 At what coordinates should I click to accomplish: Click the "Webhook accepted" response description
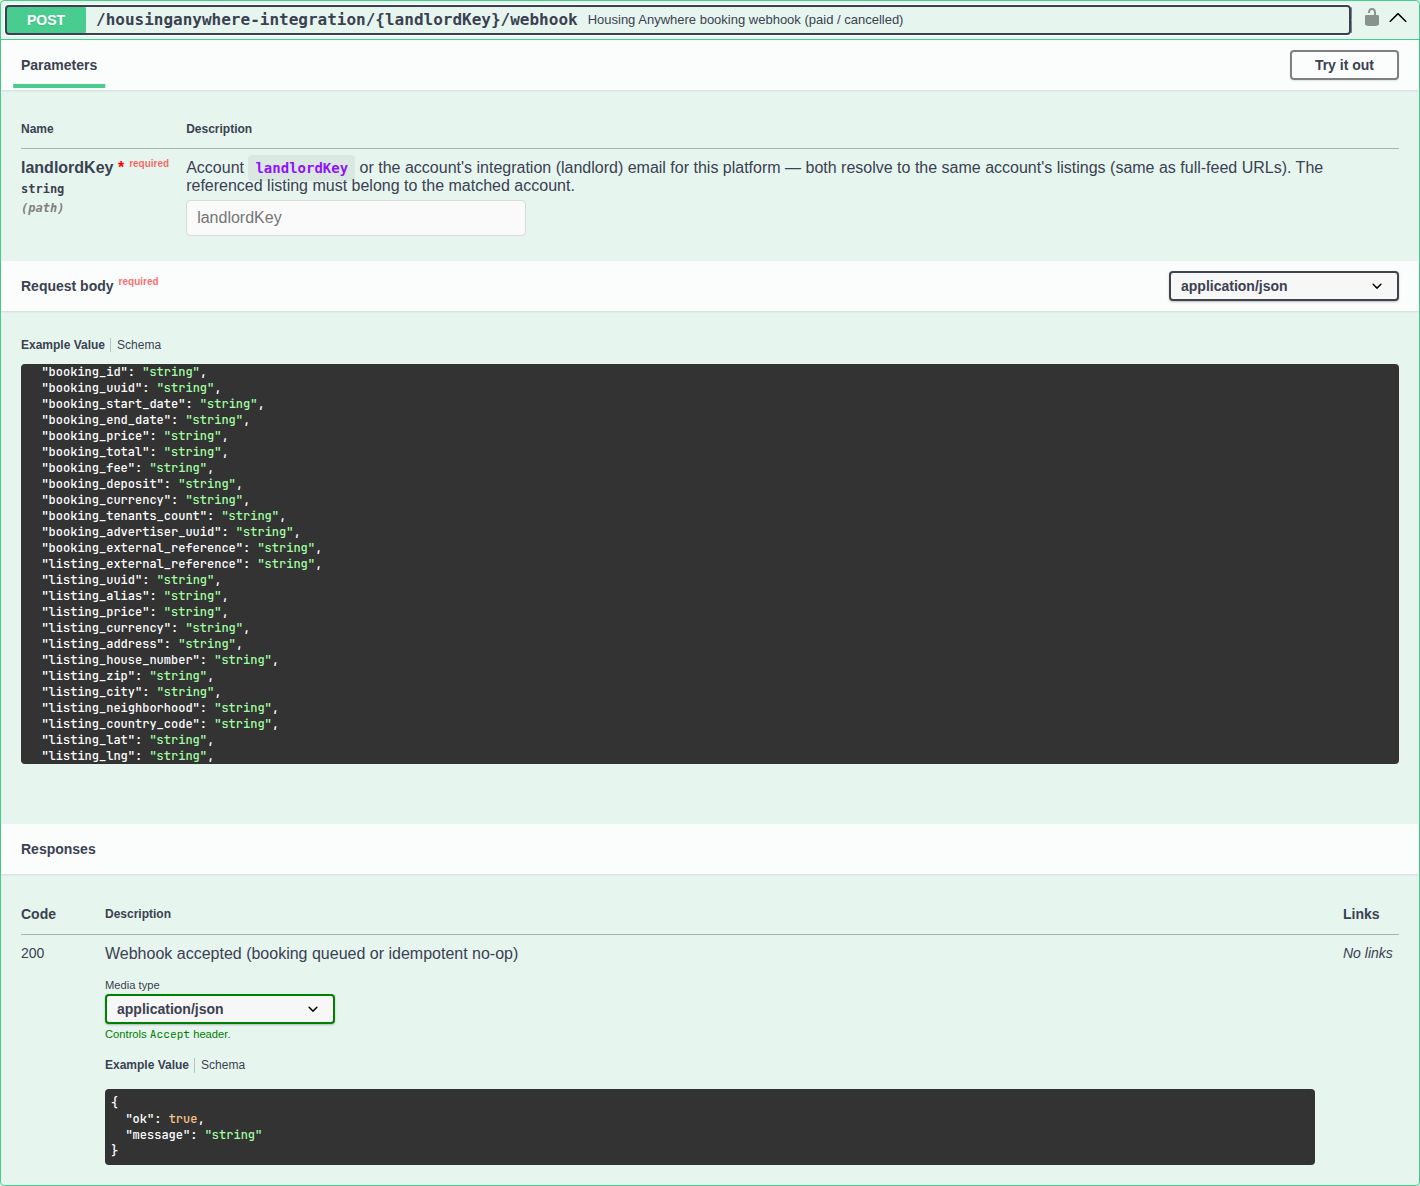[x=311, y=953]
